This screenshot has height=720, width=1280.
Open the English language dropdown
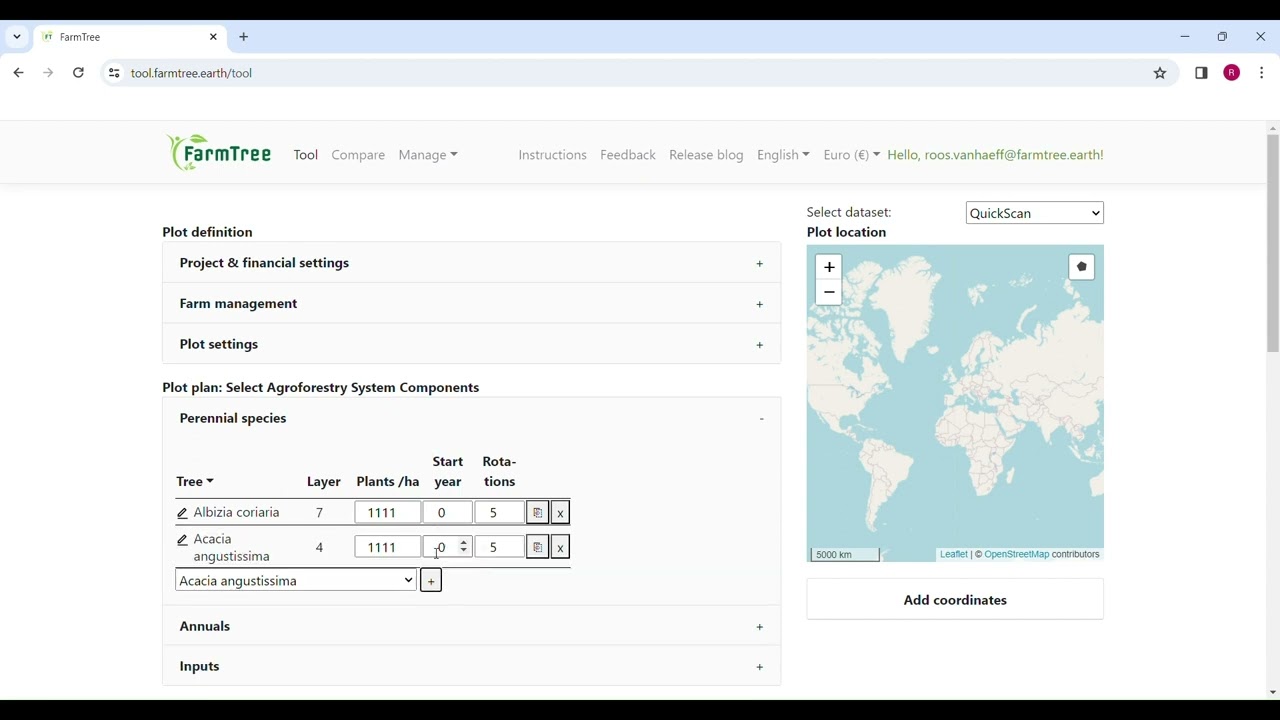(783, 155)
